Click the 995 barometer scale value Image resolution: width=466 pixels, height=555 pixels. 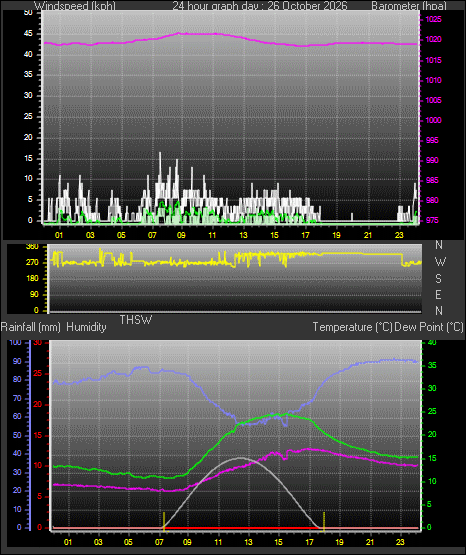coord(432,141)
